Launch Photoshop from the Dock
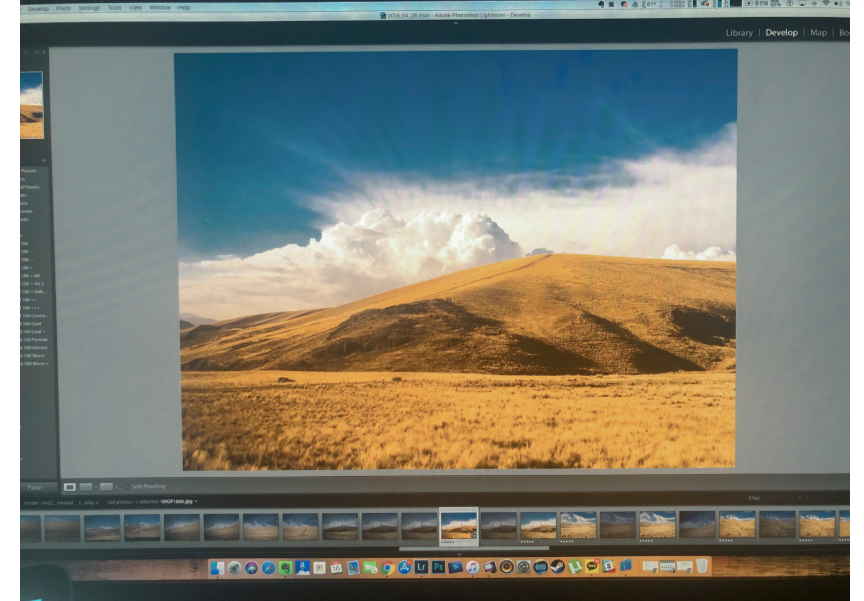This screenshot has height=601, width=864. [438, 567]
